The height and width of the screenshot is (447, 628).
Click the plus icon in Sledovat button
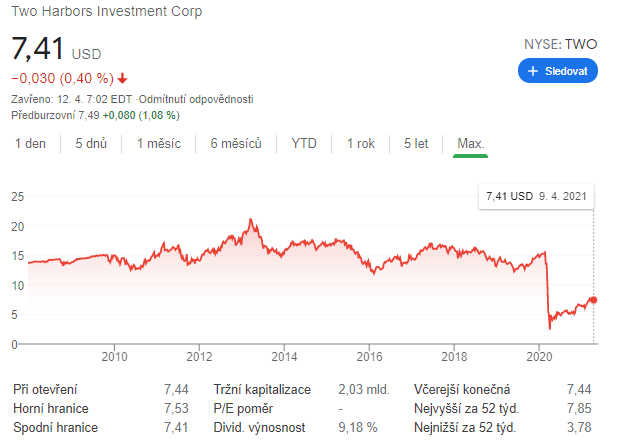[x=533, y=71]
